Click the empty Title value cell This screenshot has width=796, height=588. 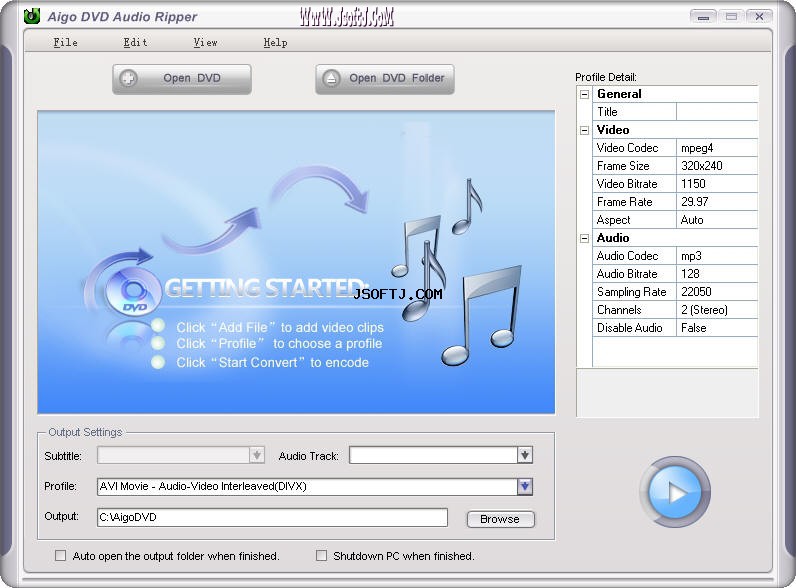click(717, 112)
